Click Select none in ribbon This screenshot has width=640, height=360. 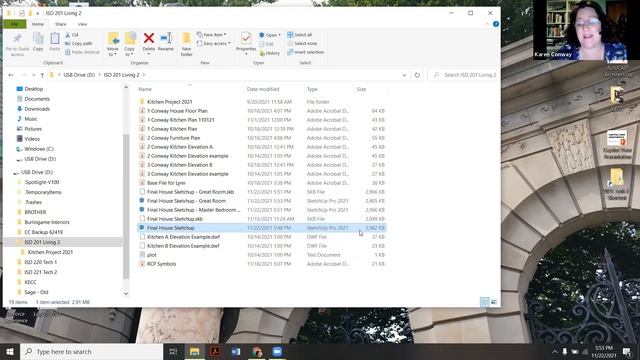[302, 43]
